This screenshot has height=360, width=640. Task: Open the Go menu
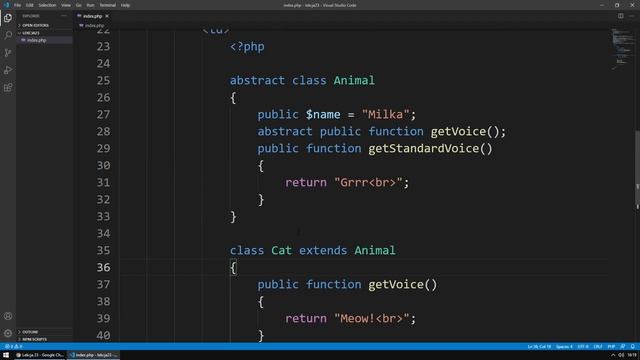78,5
